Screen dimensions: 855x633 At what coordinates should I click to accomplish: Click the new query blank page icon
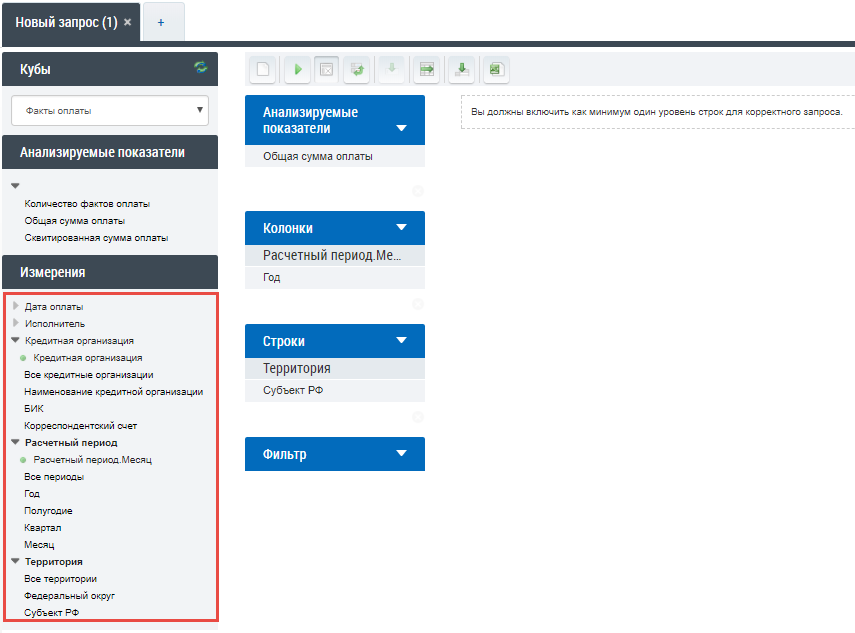click(263, 69)
